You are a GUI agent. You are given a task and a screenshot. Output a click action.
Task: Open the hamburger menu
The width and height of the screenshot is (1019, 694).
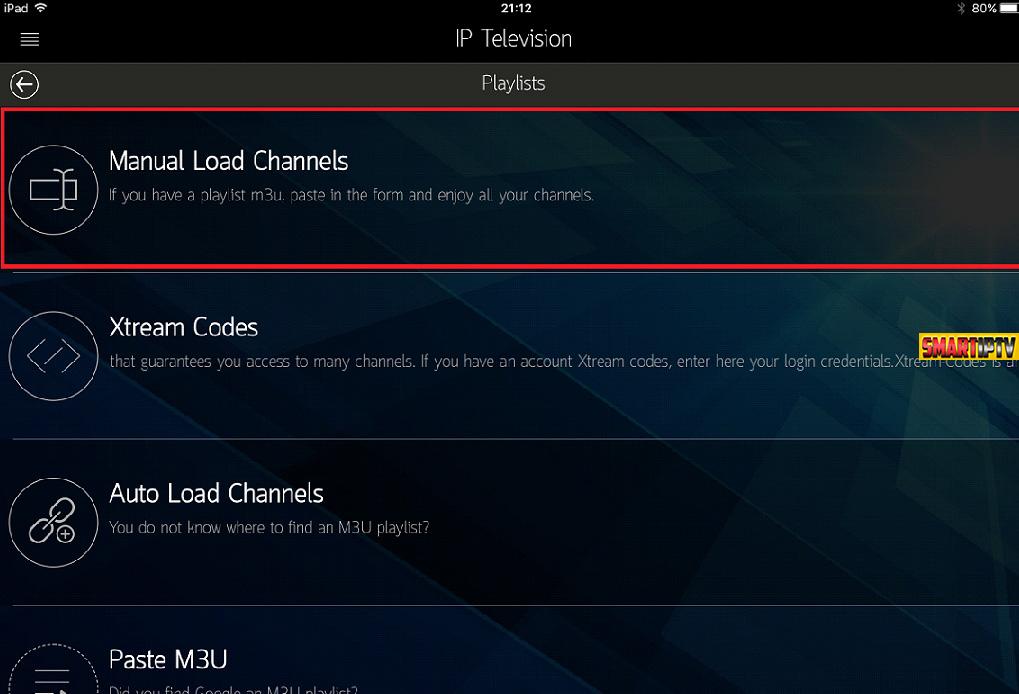[x=30, y=40]
